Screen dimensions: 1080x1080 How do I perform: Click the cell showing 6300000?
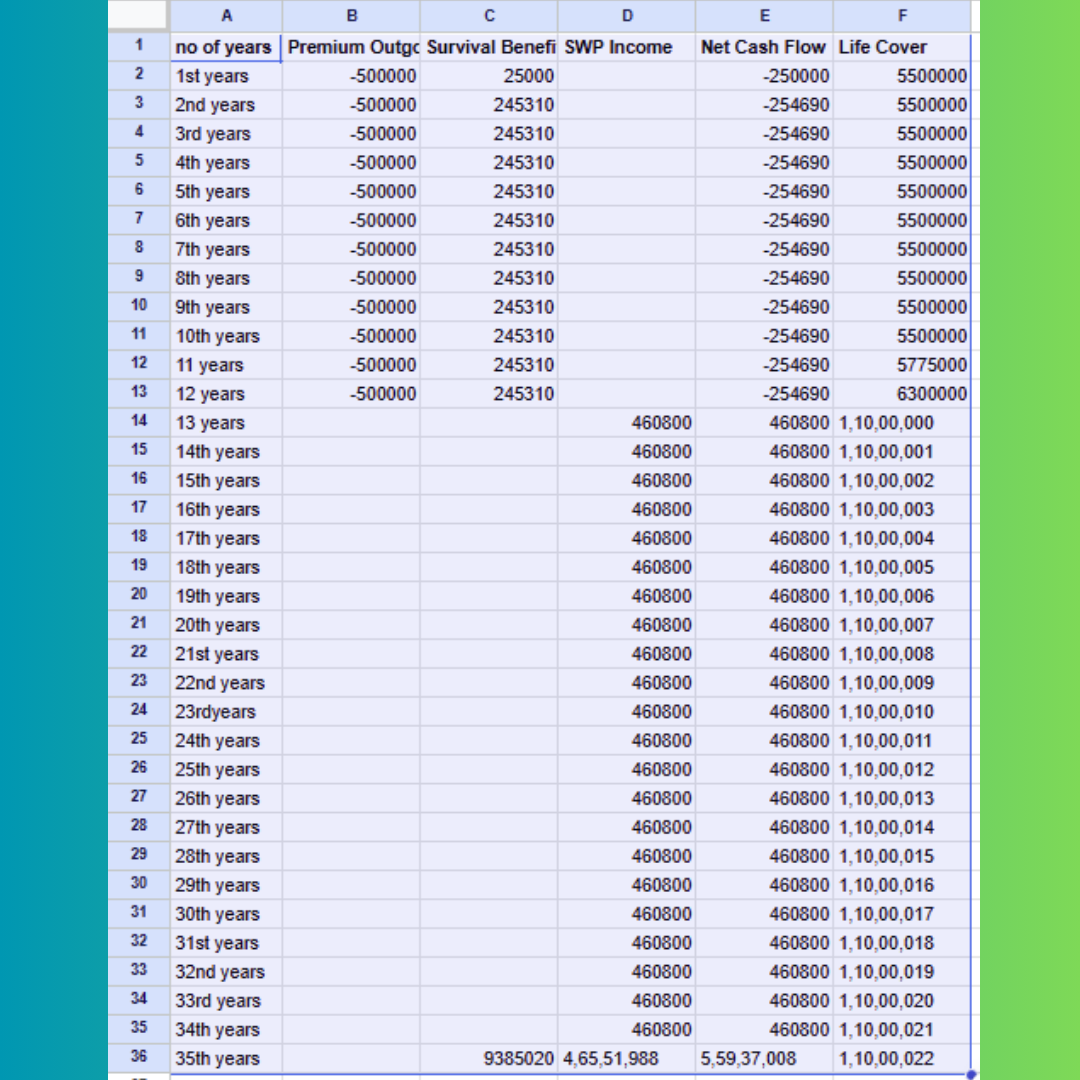[902, 394]
